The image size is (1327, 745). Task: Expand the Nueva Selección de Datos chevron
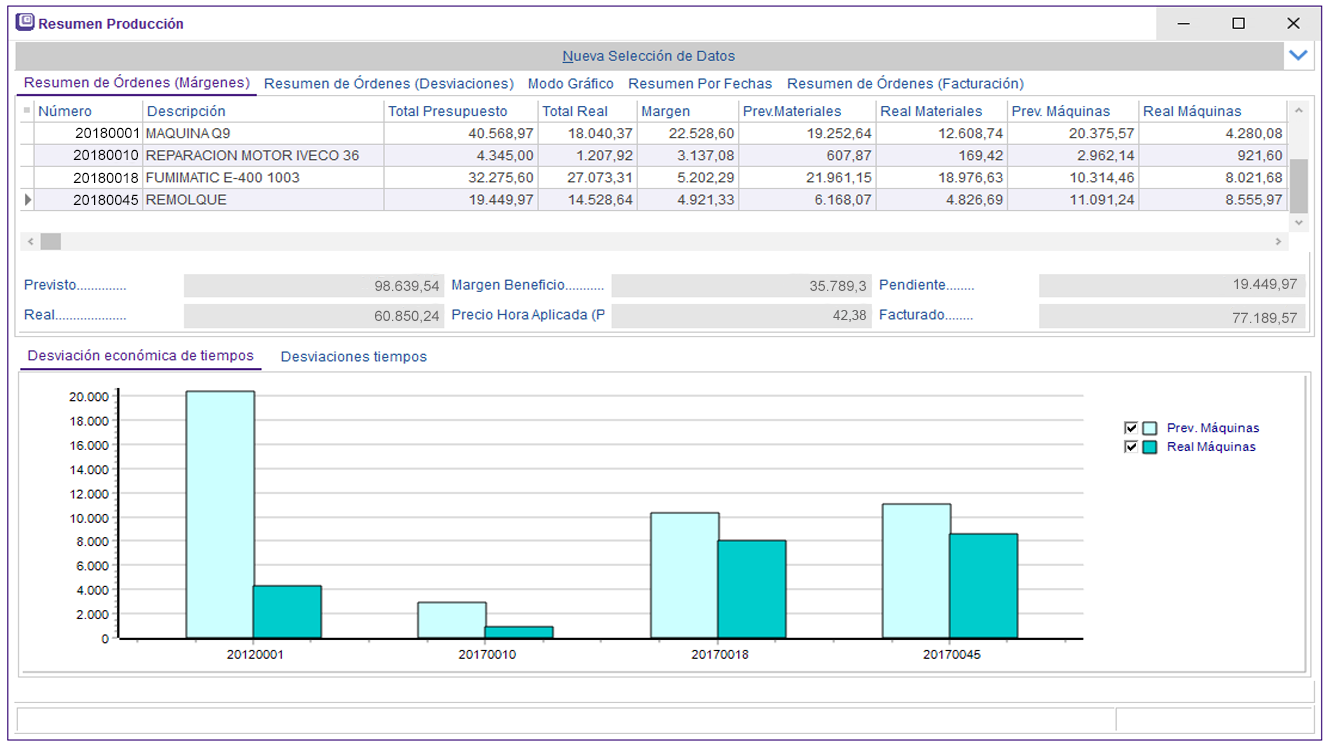(1298, 56)
